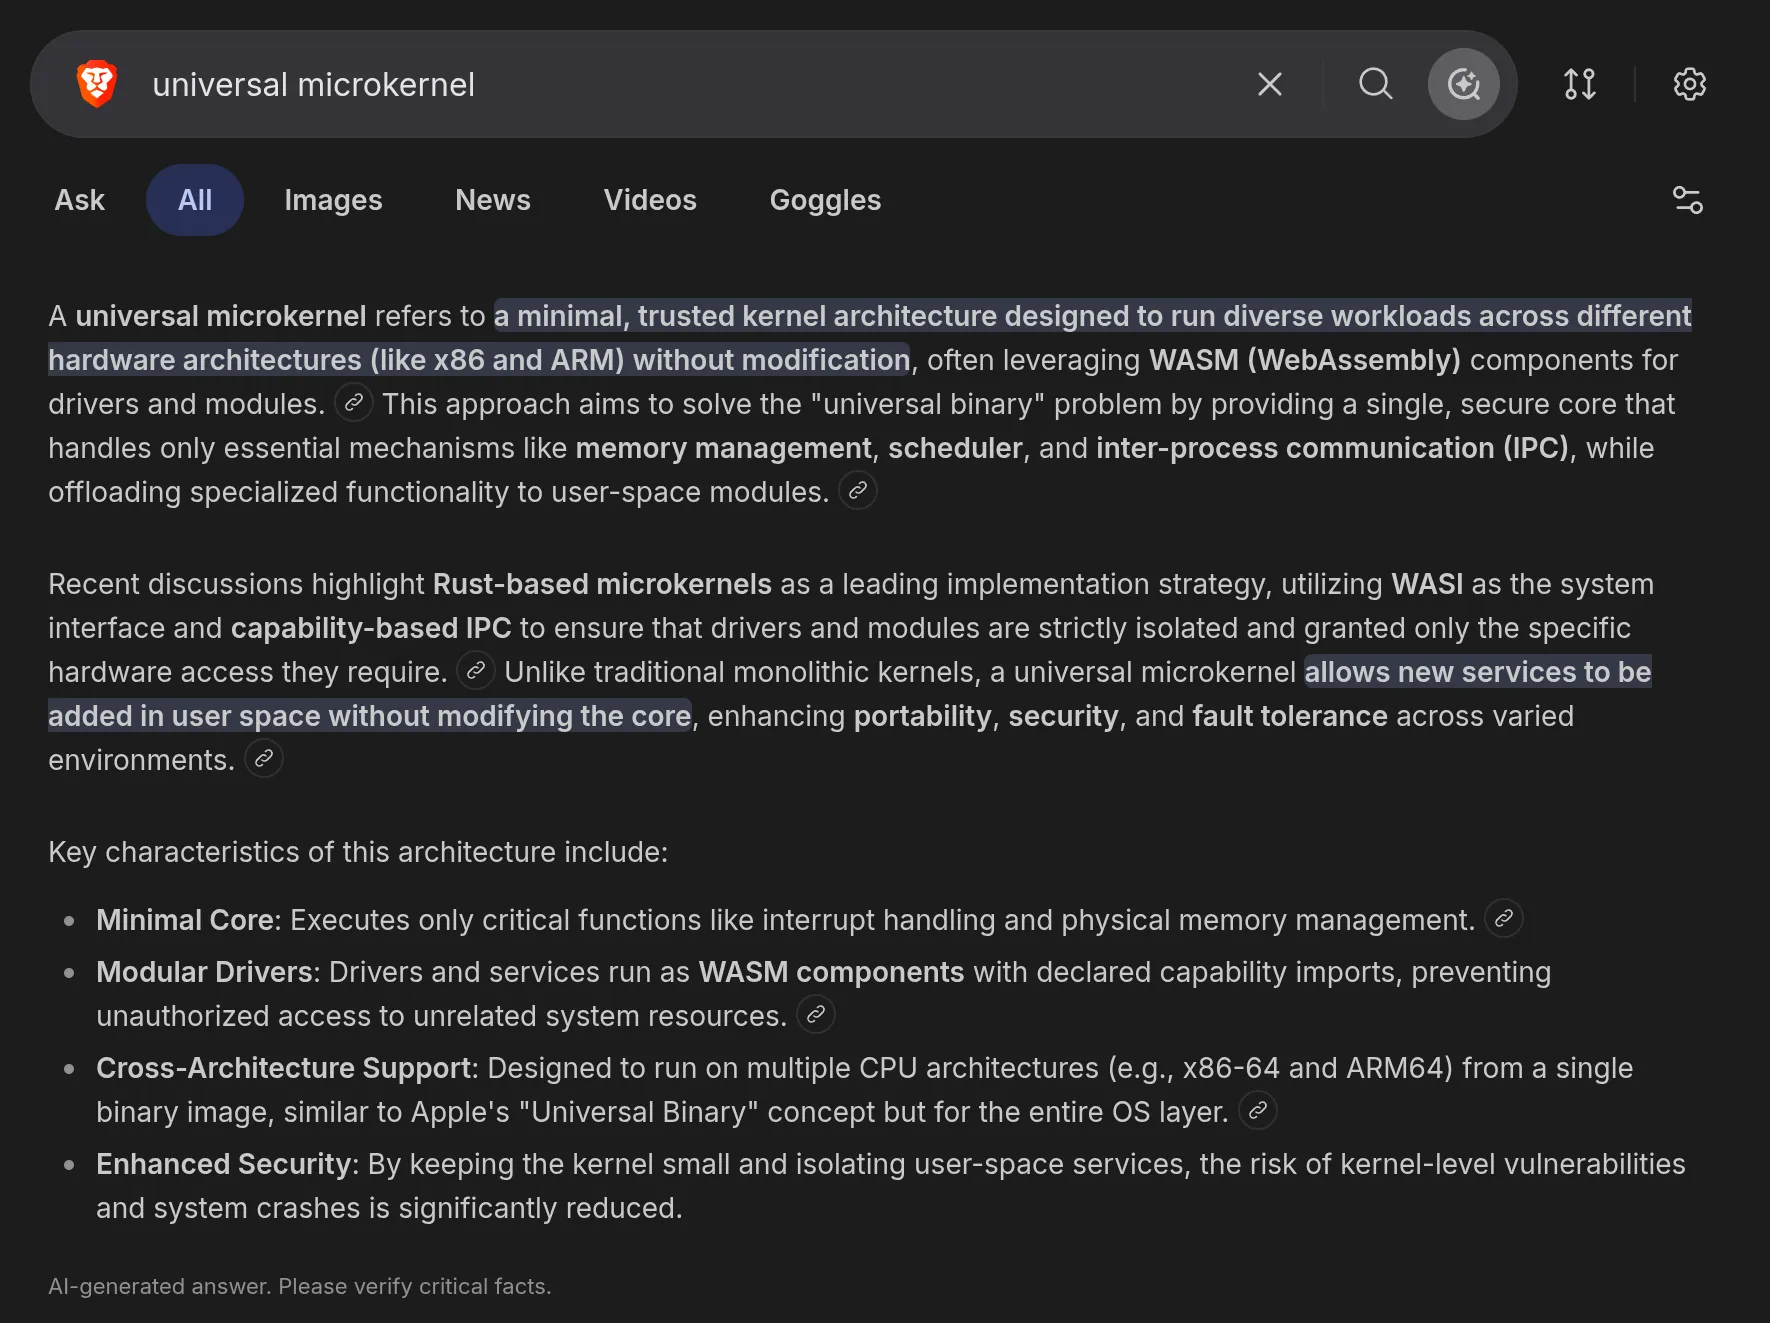This screenshot has height=1323, width=1770.
Task: Open the News tab
Action: pyautogui.click(x=492, y=200)
